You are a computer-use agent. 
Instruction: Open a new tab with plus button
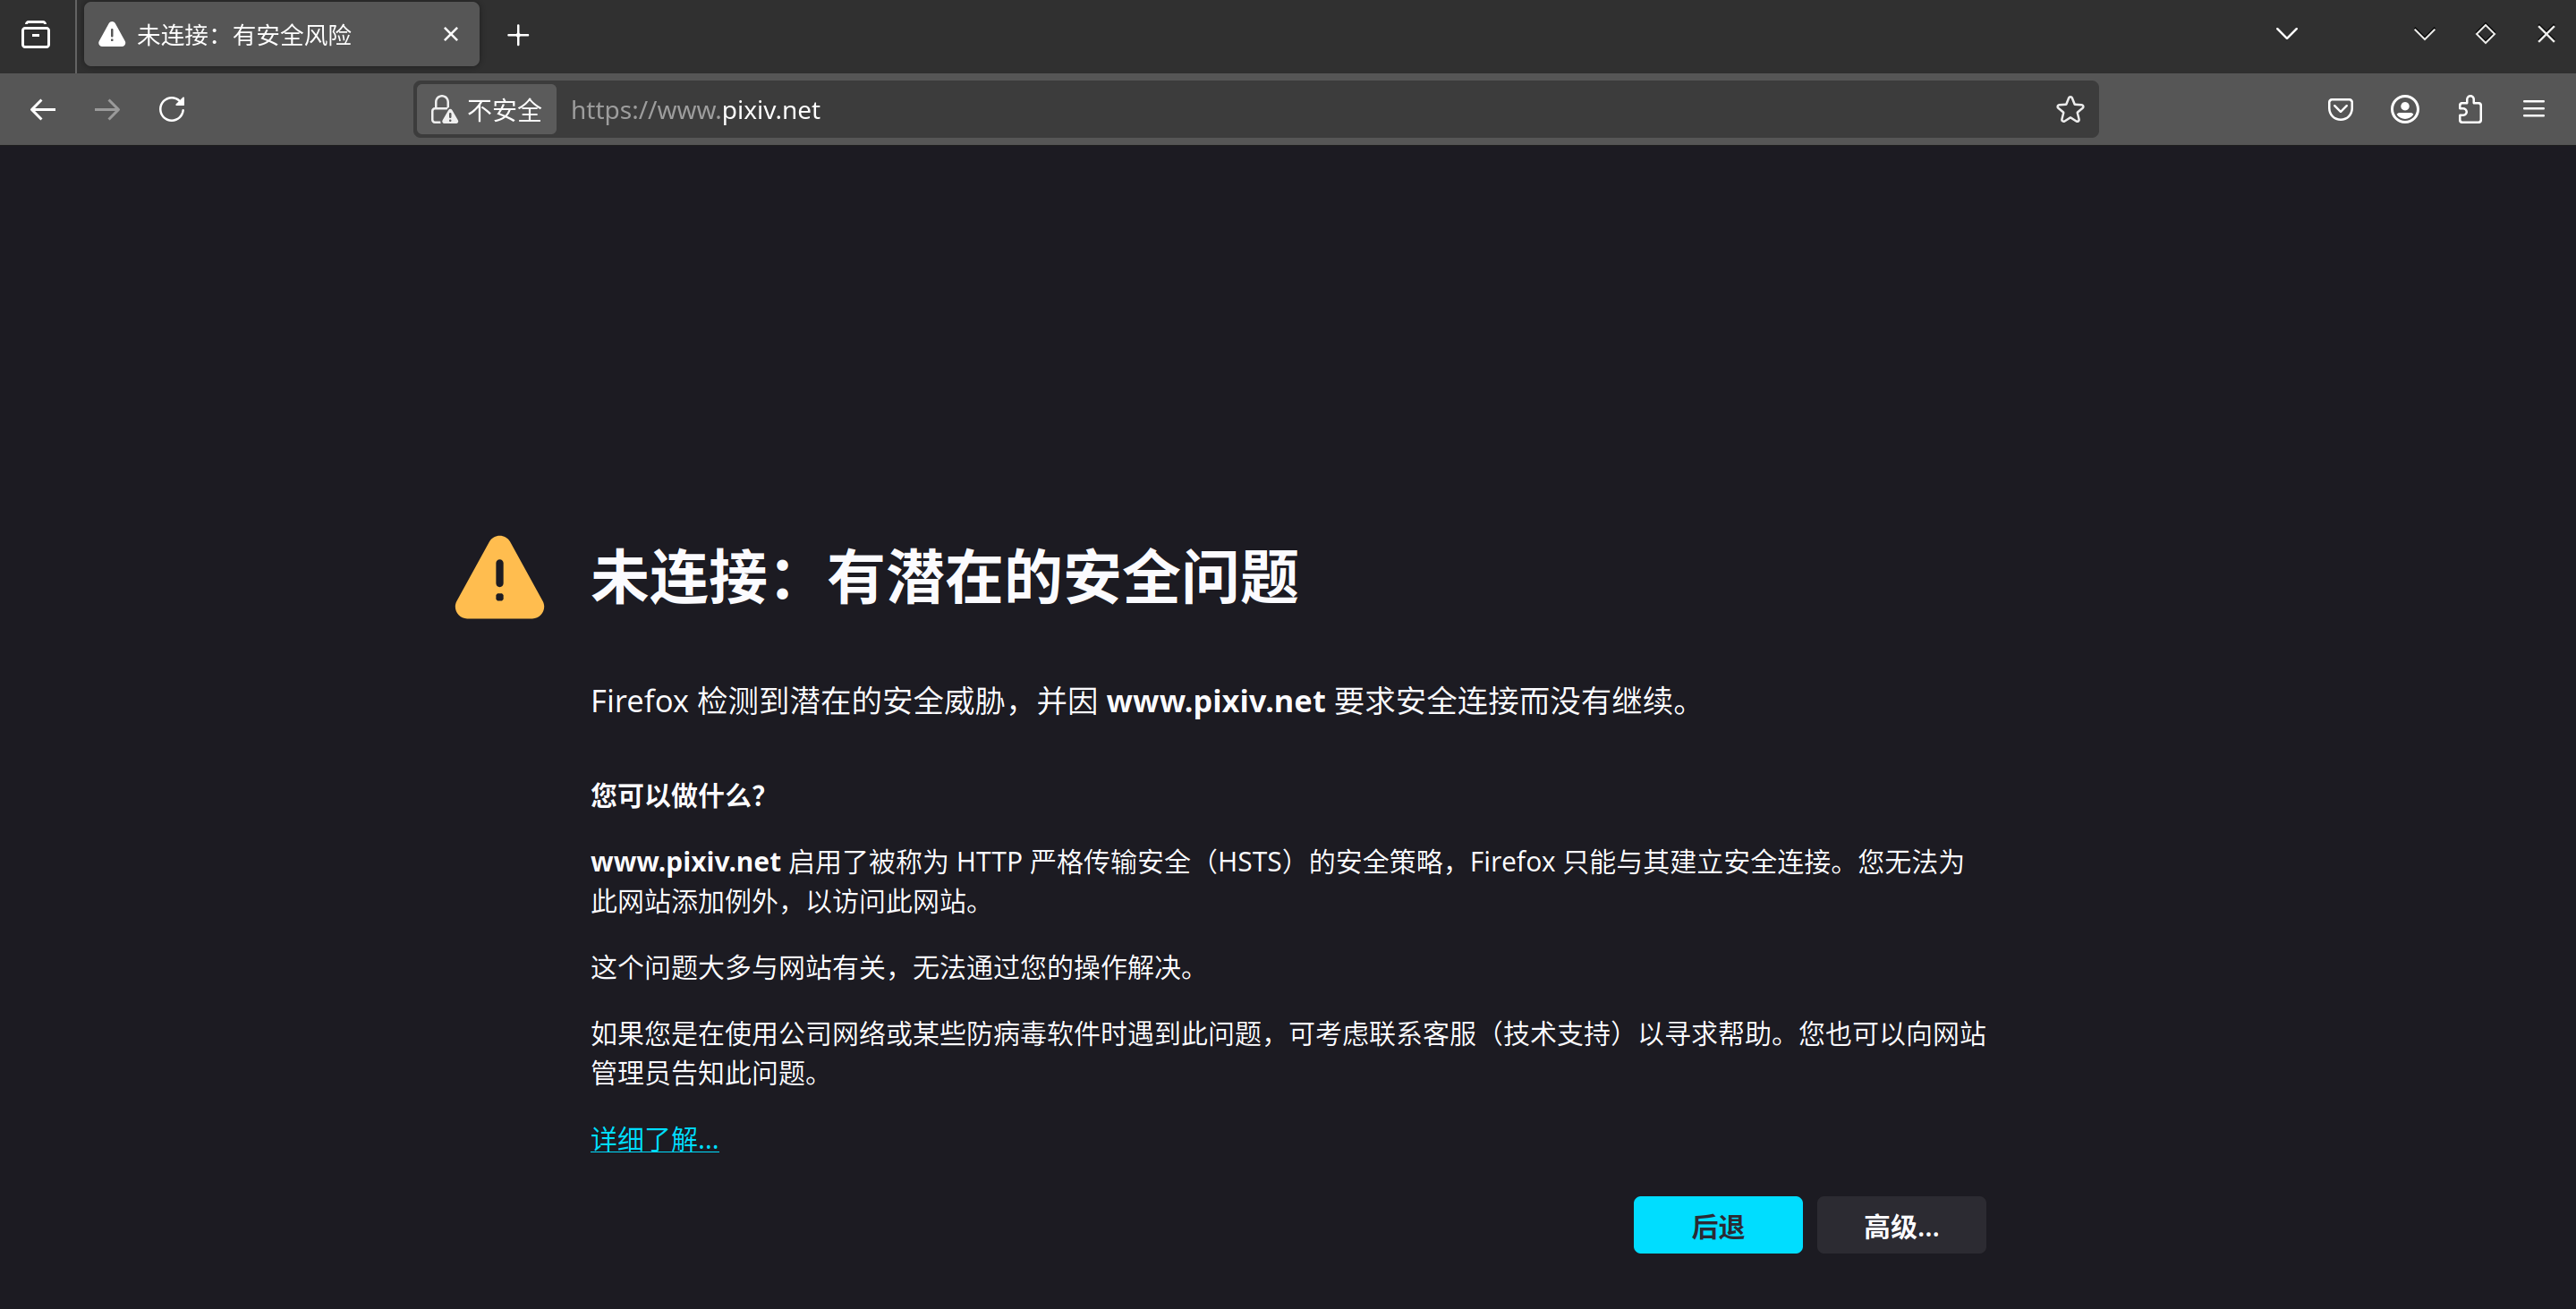click(518, 36)
